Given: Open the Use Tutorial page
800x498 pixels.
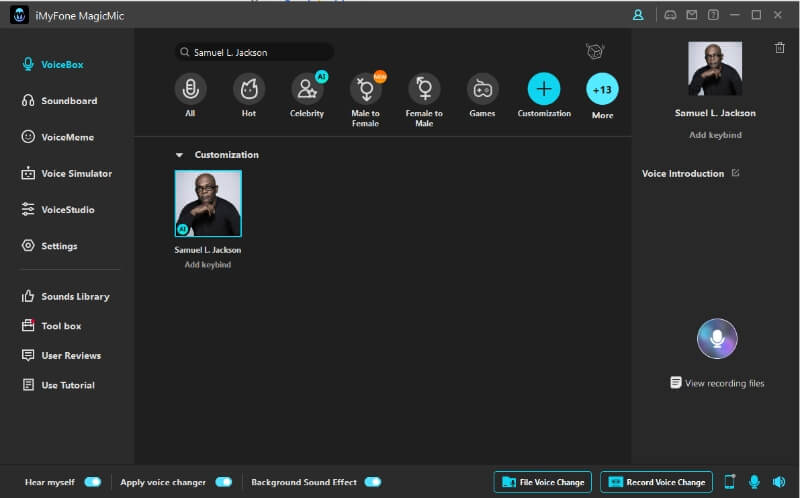Looking at the screenshot, I should coord(58,385).
